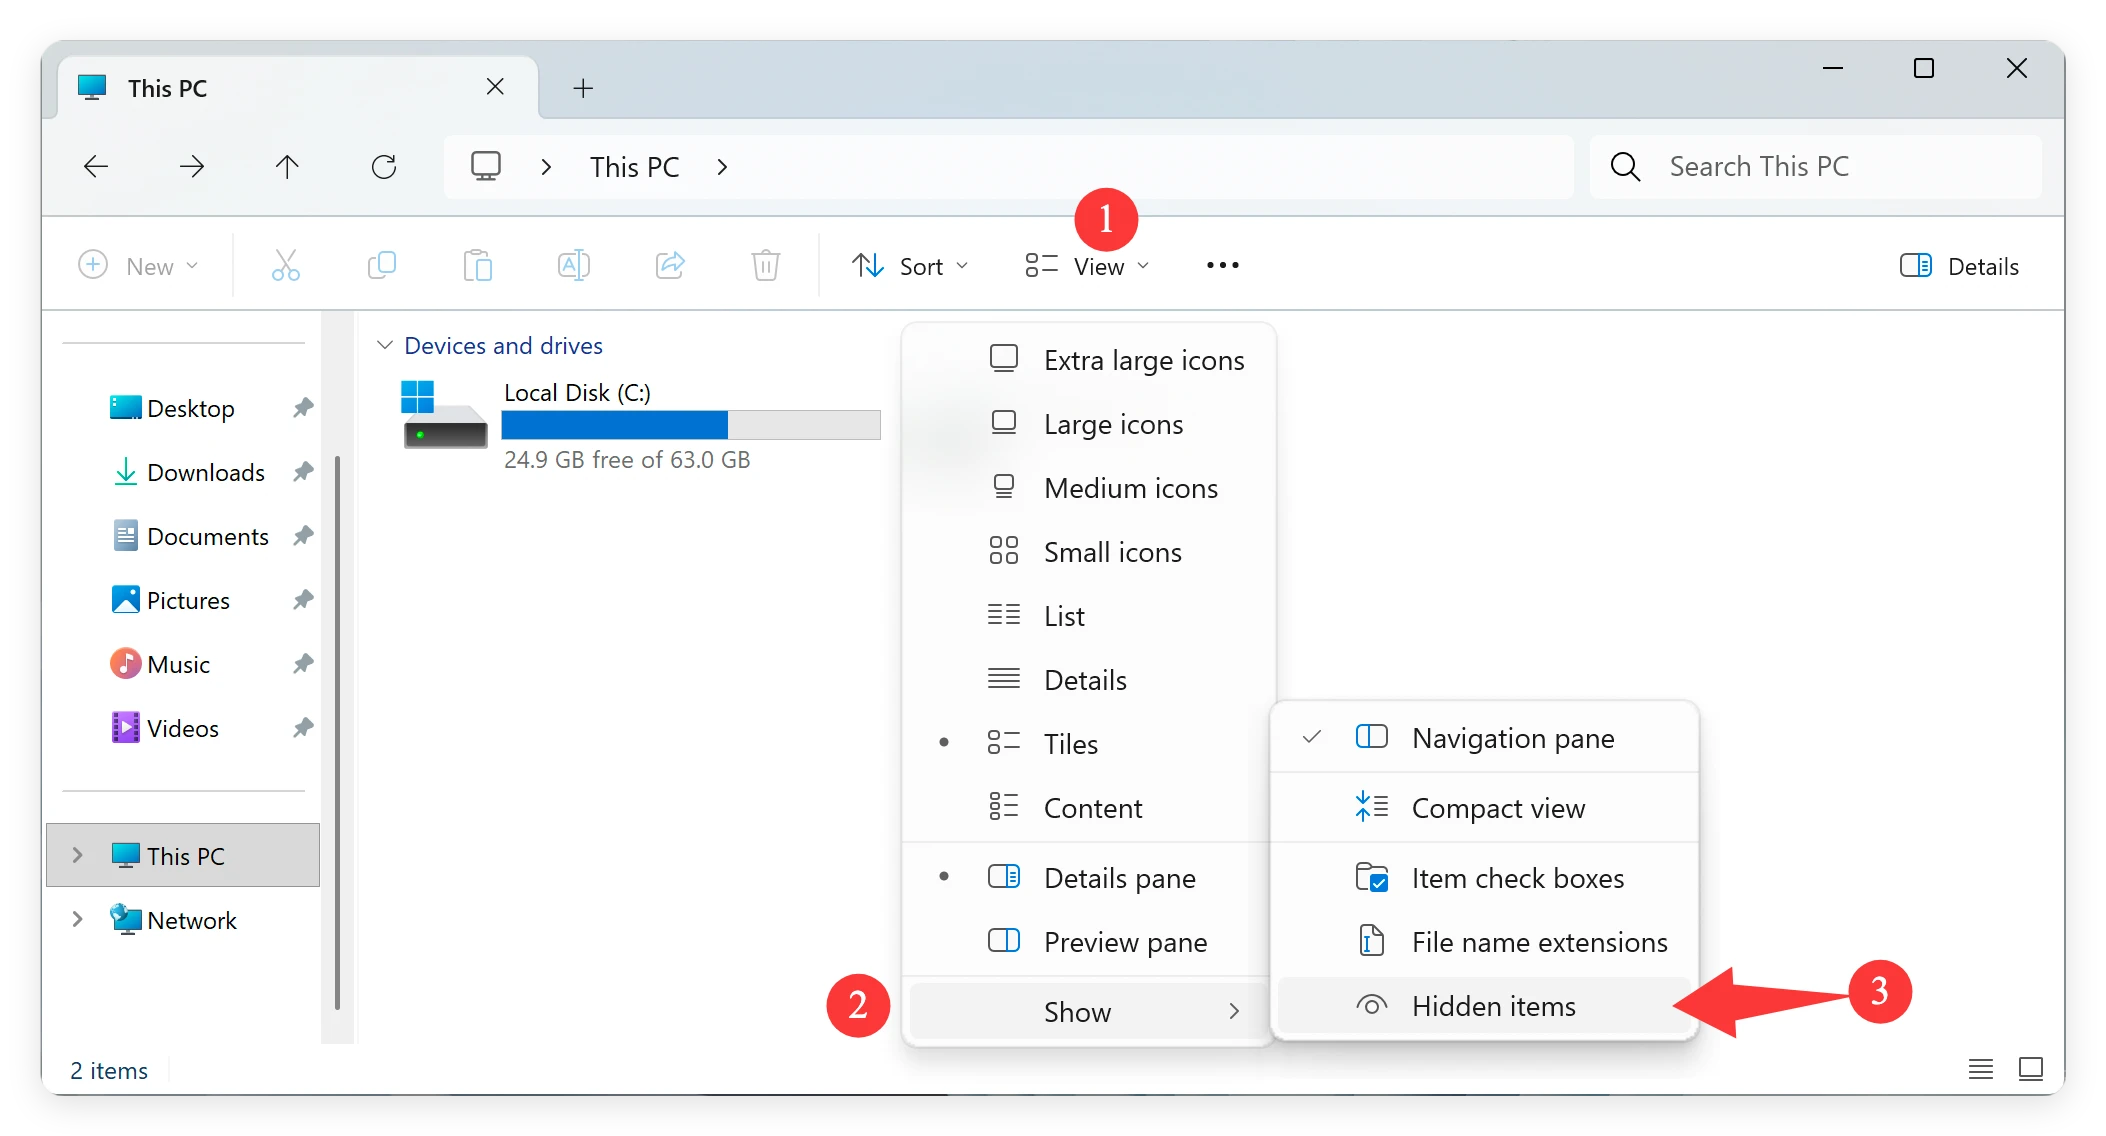Viewport: 2106px width, 1136px height.
Task: Open the New item button
Action: 139,266
